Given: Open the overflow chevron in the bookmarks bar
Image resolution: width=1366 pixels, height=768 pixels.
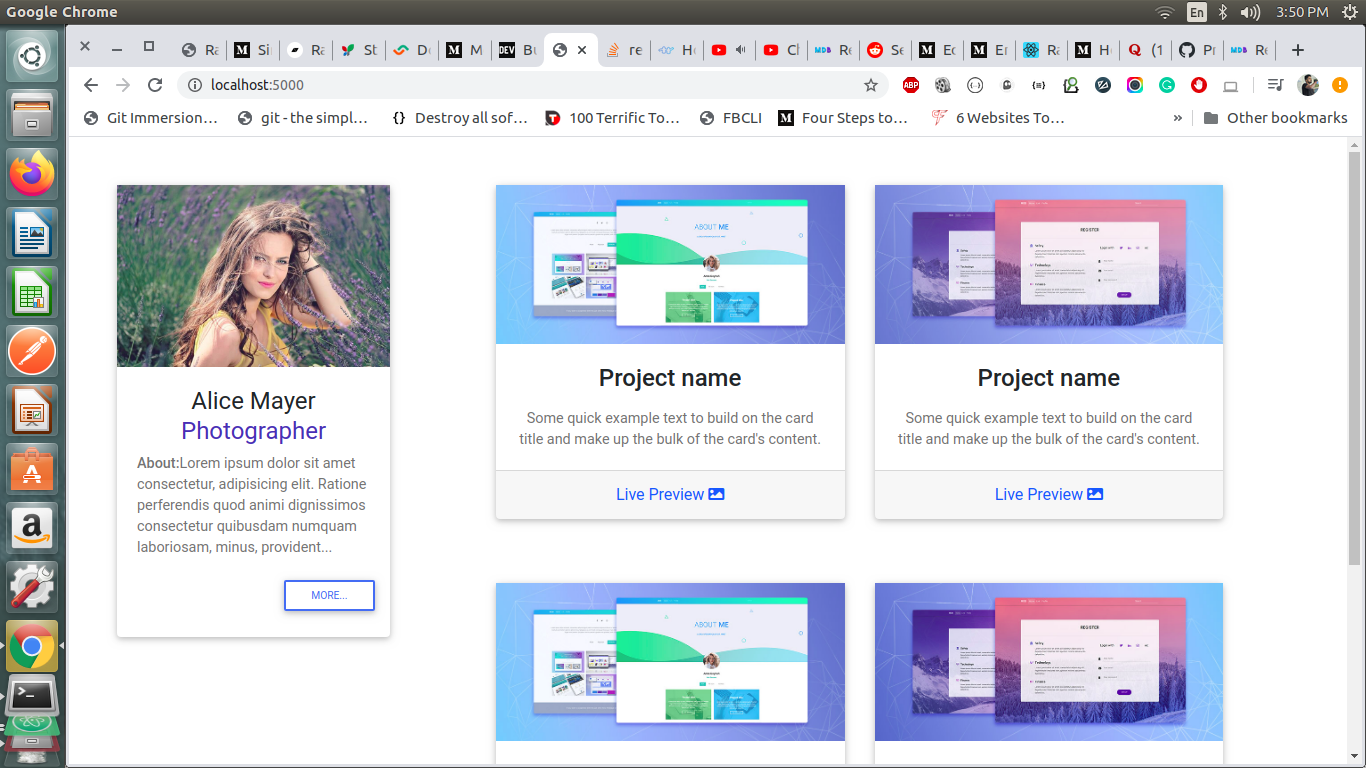Looking at the screenshot, I should pyautogui.click(x=1178, y=117).
